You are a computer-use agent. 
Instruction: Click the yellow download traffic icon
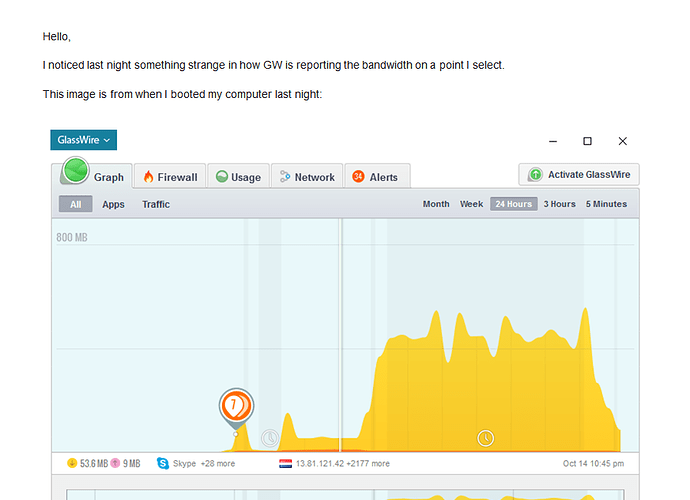(x=72, y=464)
